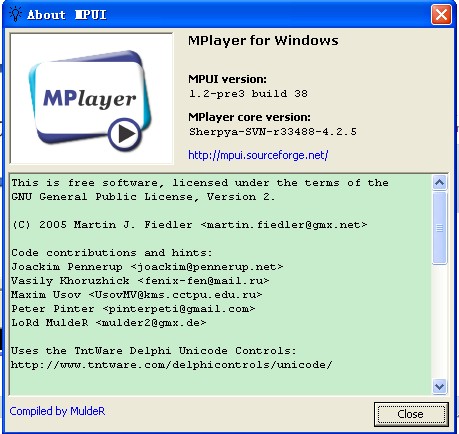The image size is (459, 434).
Task: Close the About MPUI dialog with X
Action: (x=441, y=15)
